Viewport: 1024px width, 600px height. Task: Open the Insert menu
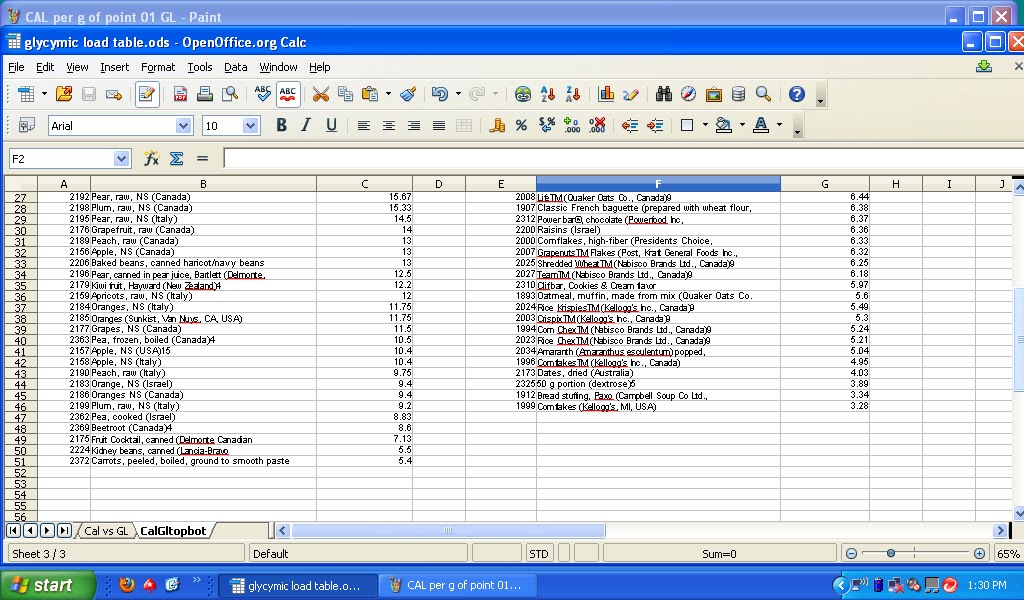[114, 67]
